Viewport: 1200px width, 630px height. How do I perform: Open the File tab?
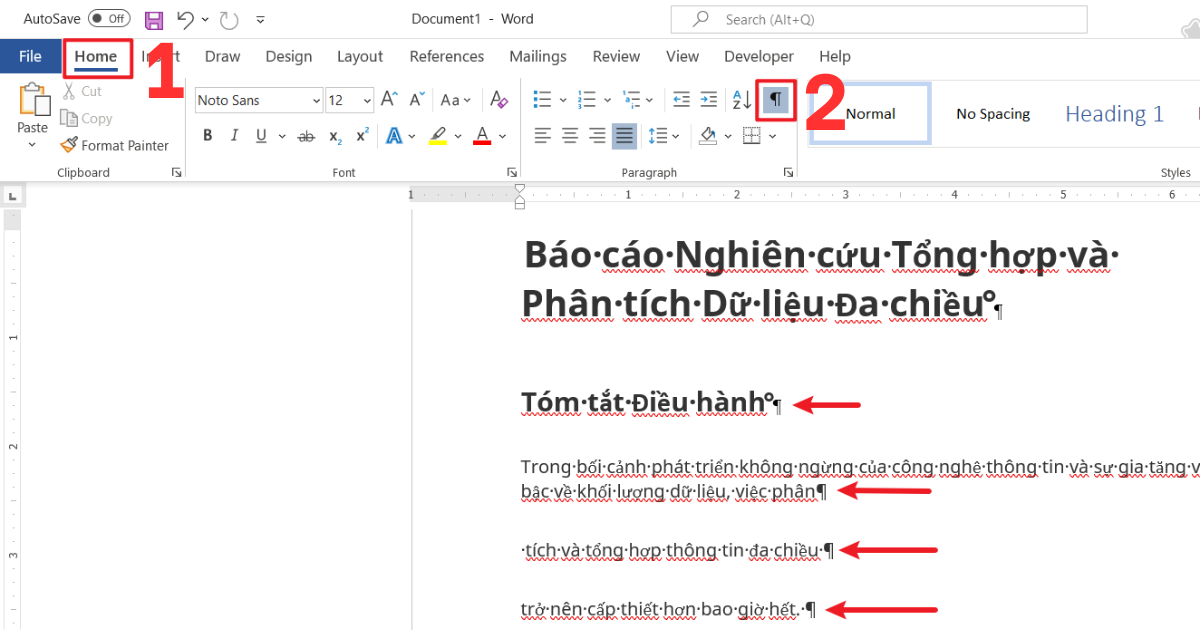coord(30,56)
